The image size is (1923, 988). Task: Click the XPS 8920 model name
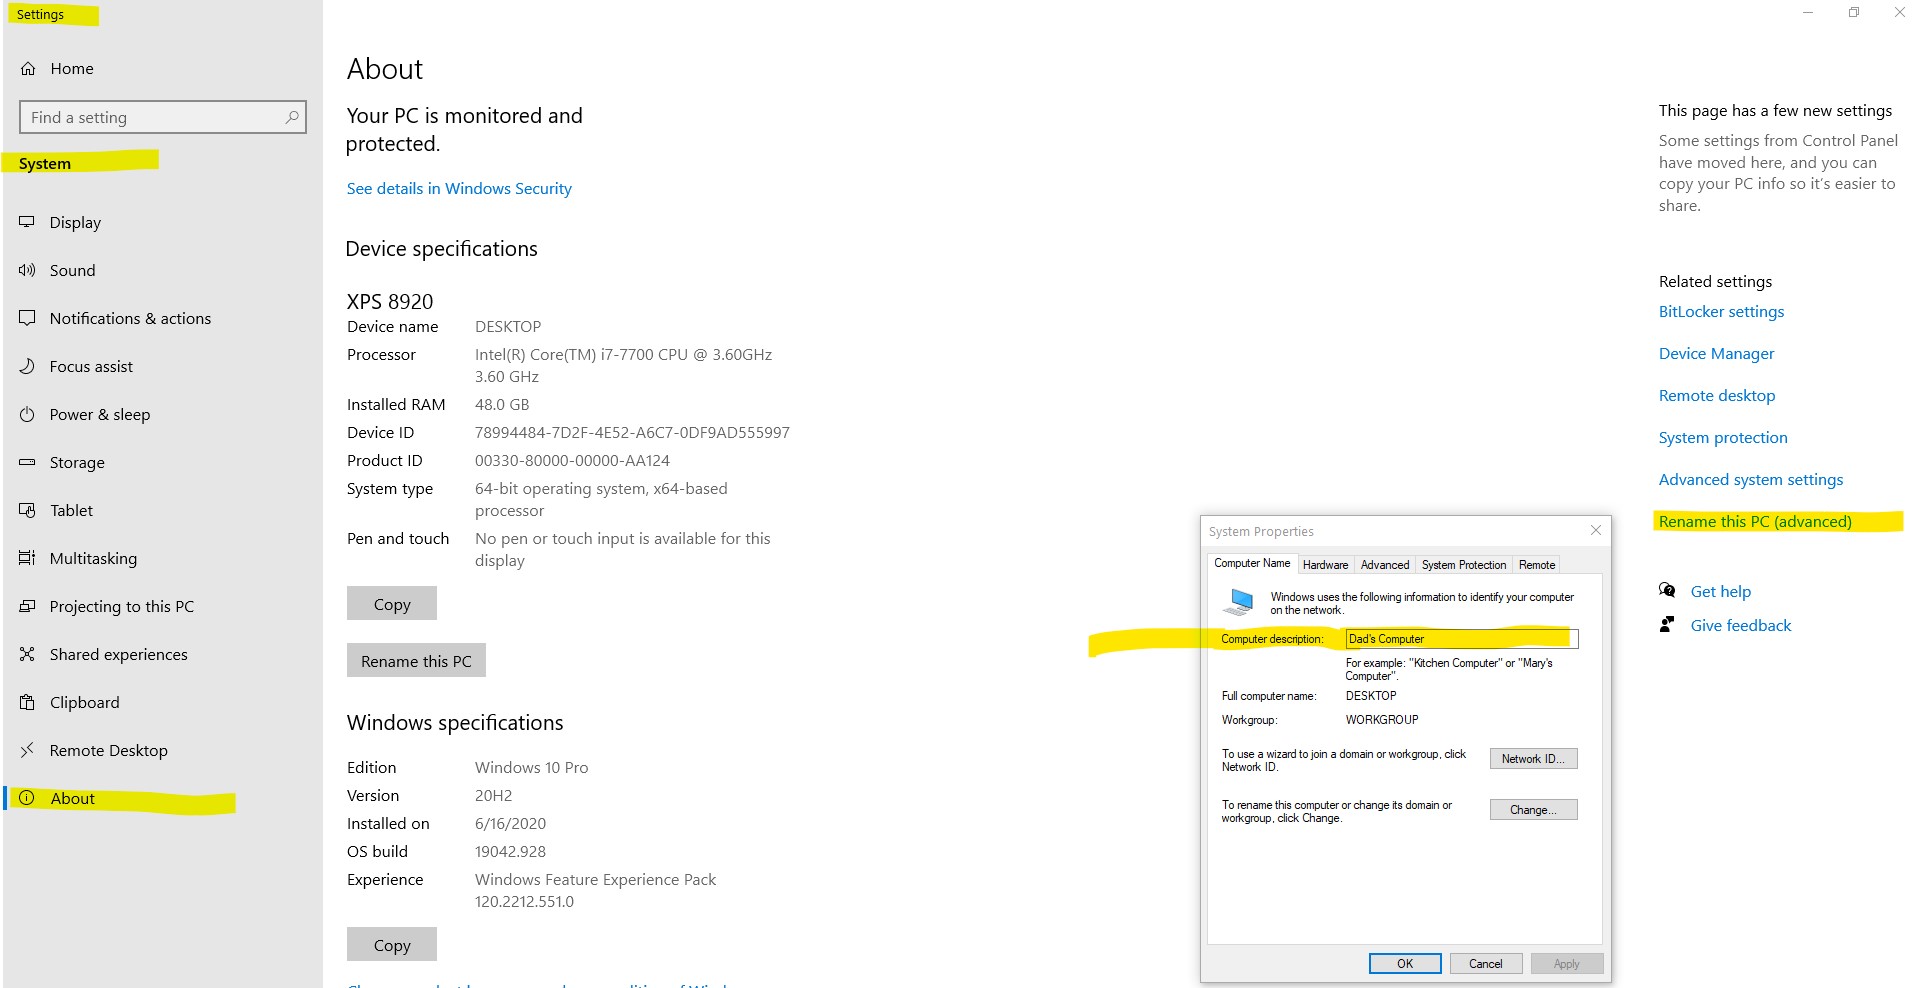pyautogui.click(x=390, y=302)
